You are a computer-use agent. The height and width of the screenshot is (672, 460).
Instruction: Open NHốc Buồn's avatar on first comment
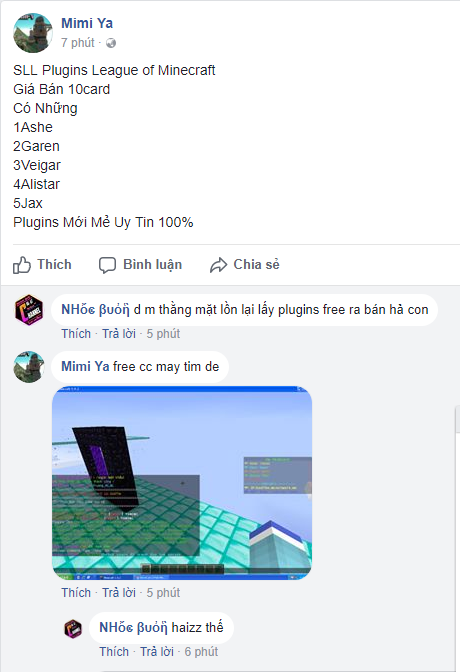tap(29, 310)
